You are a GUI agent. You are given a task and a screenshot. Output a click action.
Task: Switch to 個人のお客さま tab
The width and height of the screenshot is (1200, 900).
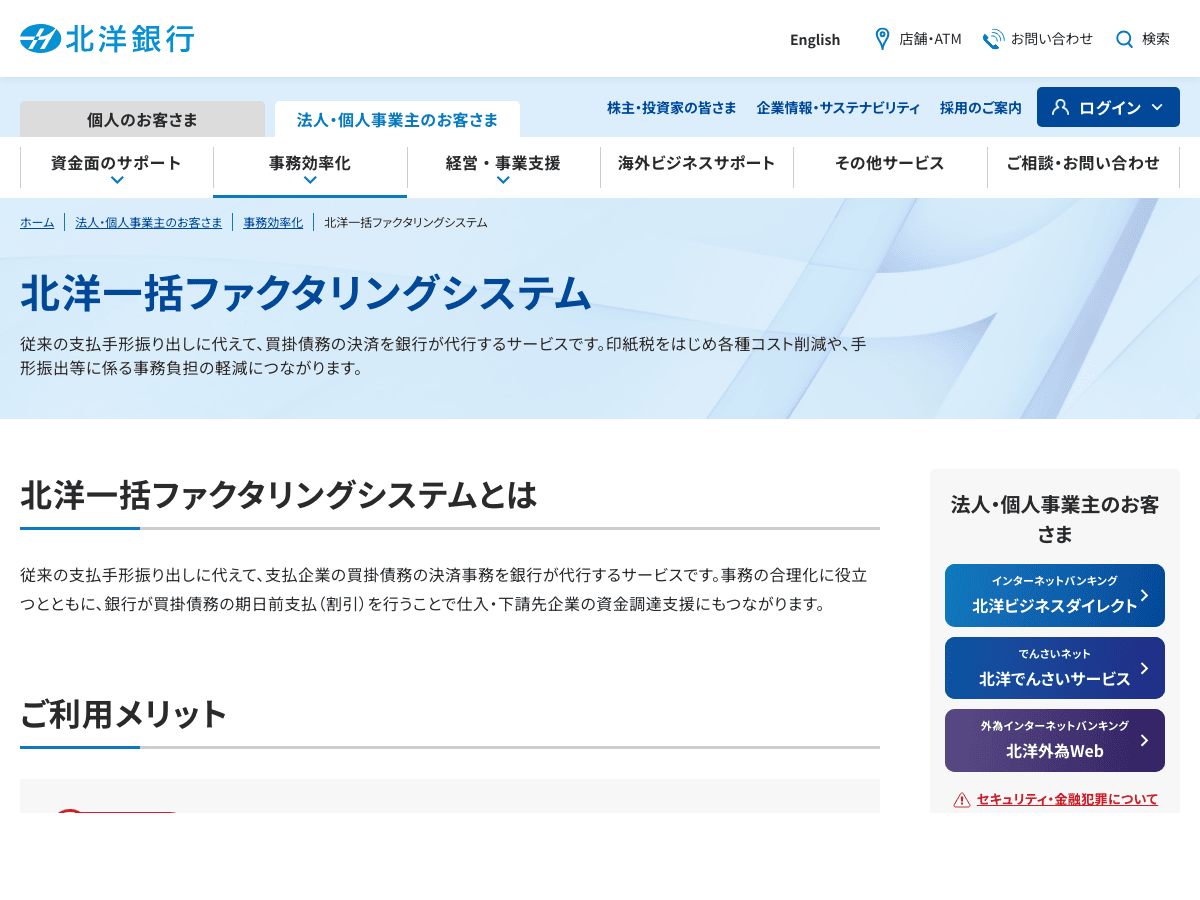[x=142, y=119]
